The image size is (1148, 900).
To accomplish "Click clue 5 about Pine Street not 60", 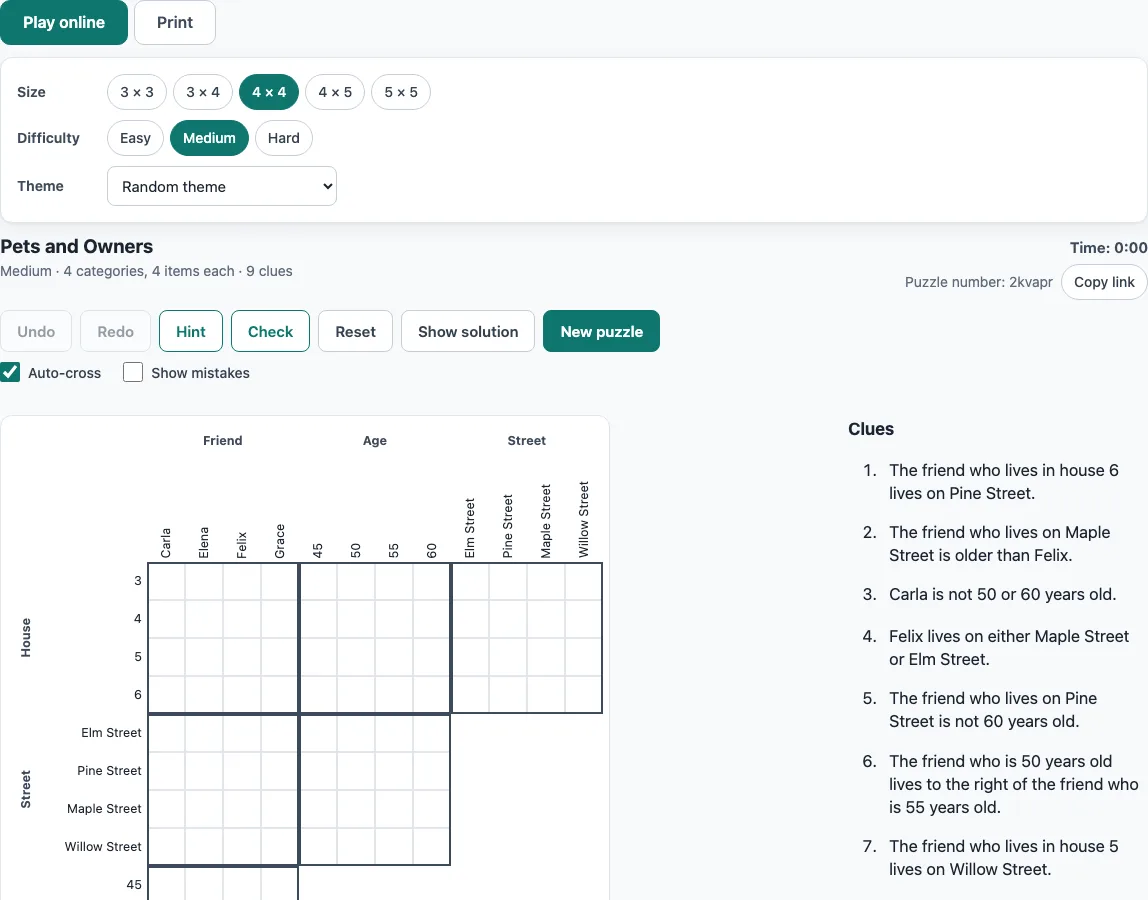I will tap(993, 710).
